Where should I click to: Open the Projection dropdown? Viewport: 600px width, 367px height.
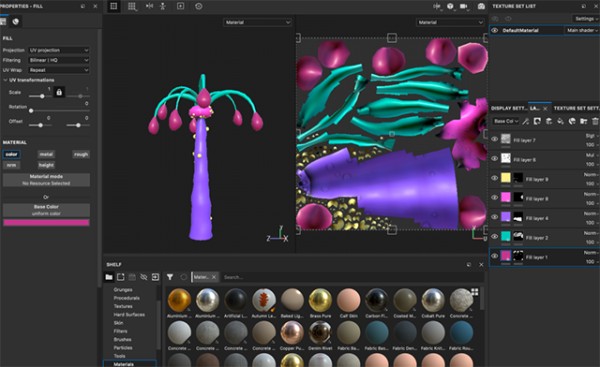click(x=59, y=50)
